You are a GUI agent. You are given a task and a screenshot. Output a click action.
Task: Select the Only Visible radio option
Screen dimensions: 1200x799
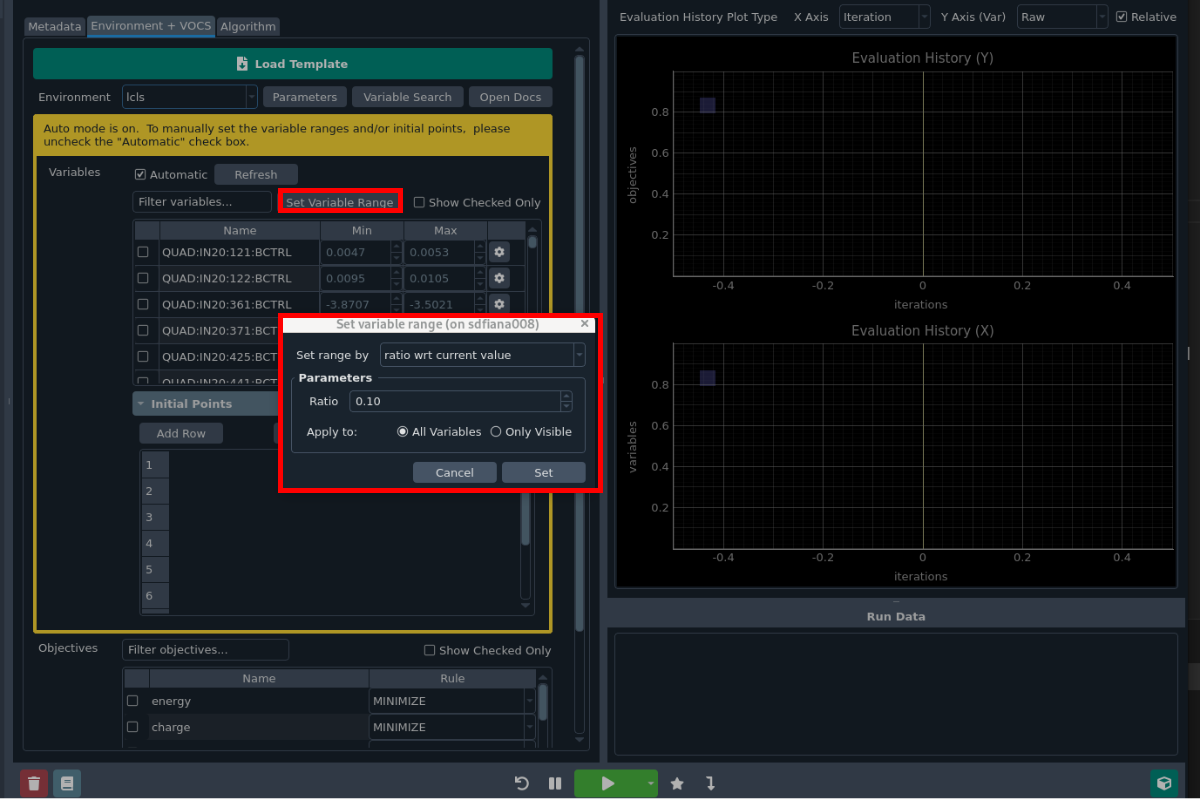(x=496, y=432)
